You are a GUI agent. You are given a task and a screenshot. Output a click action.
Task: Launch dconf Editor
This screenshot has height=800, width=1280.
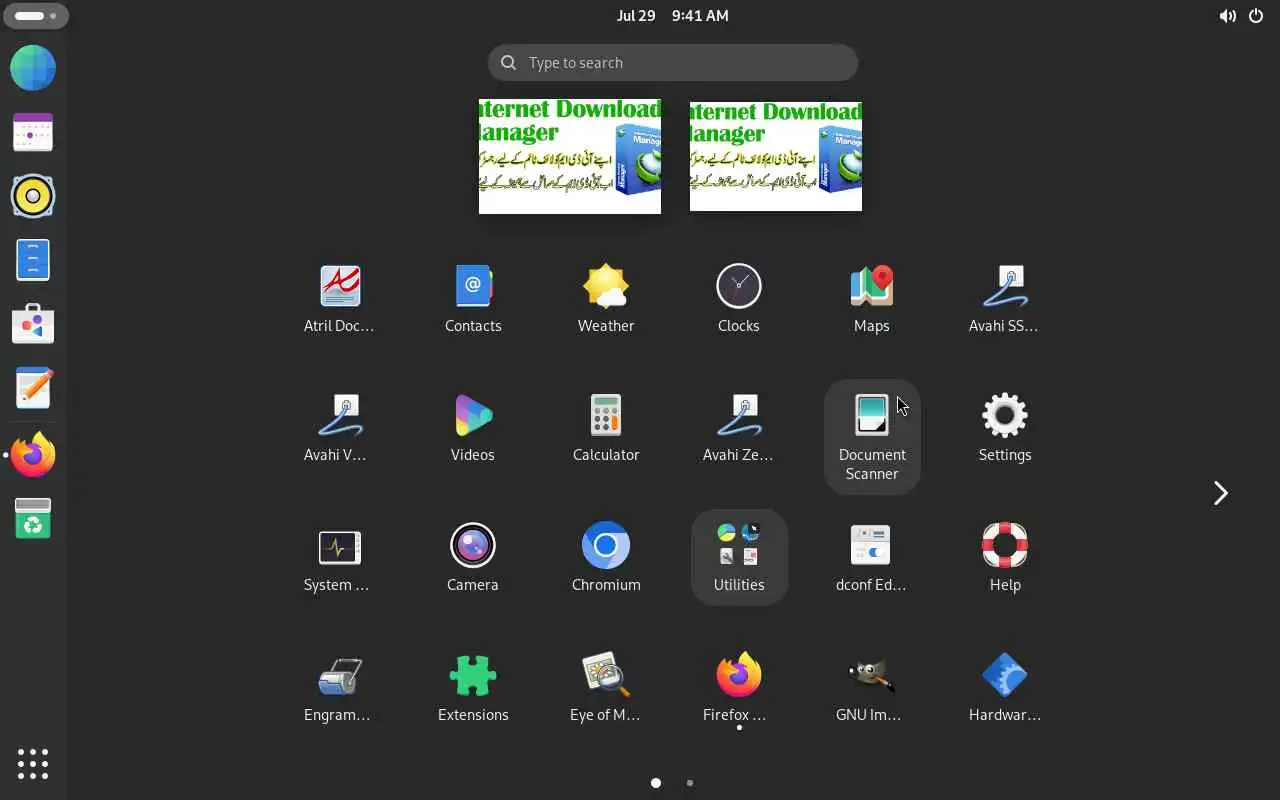coord(872,557)
